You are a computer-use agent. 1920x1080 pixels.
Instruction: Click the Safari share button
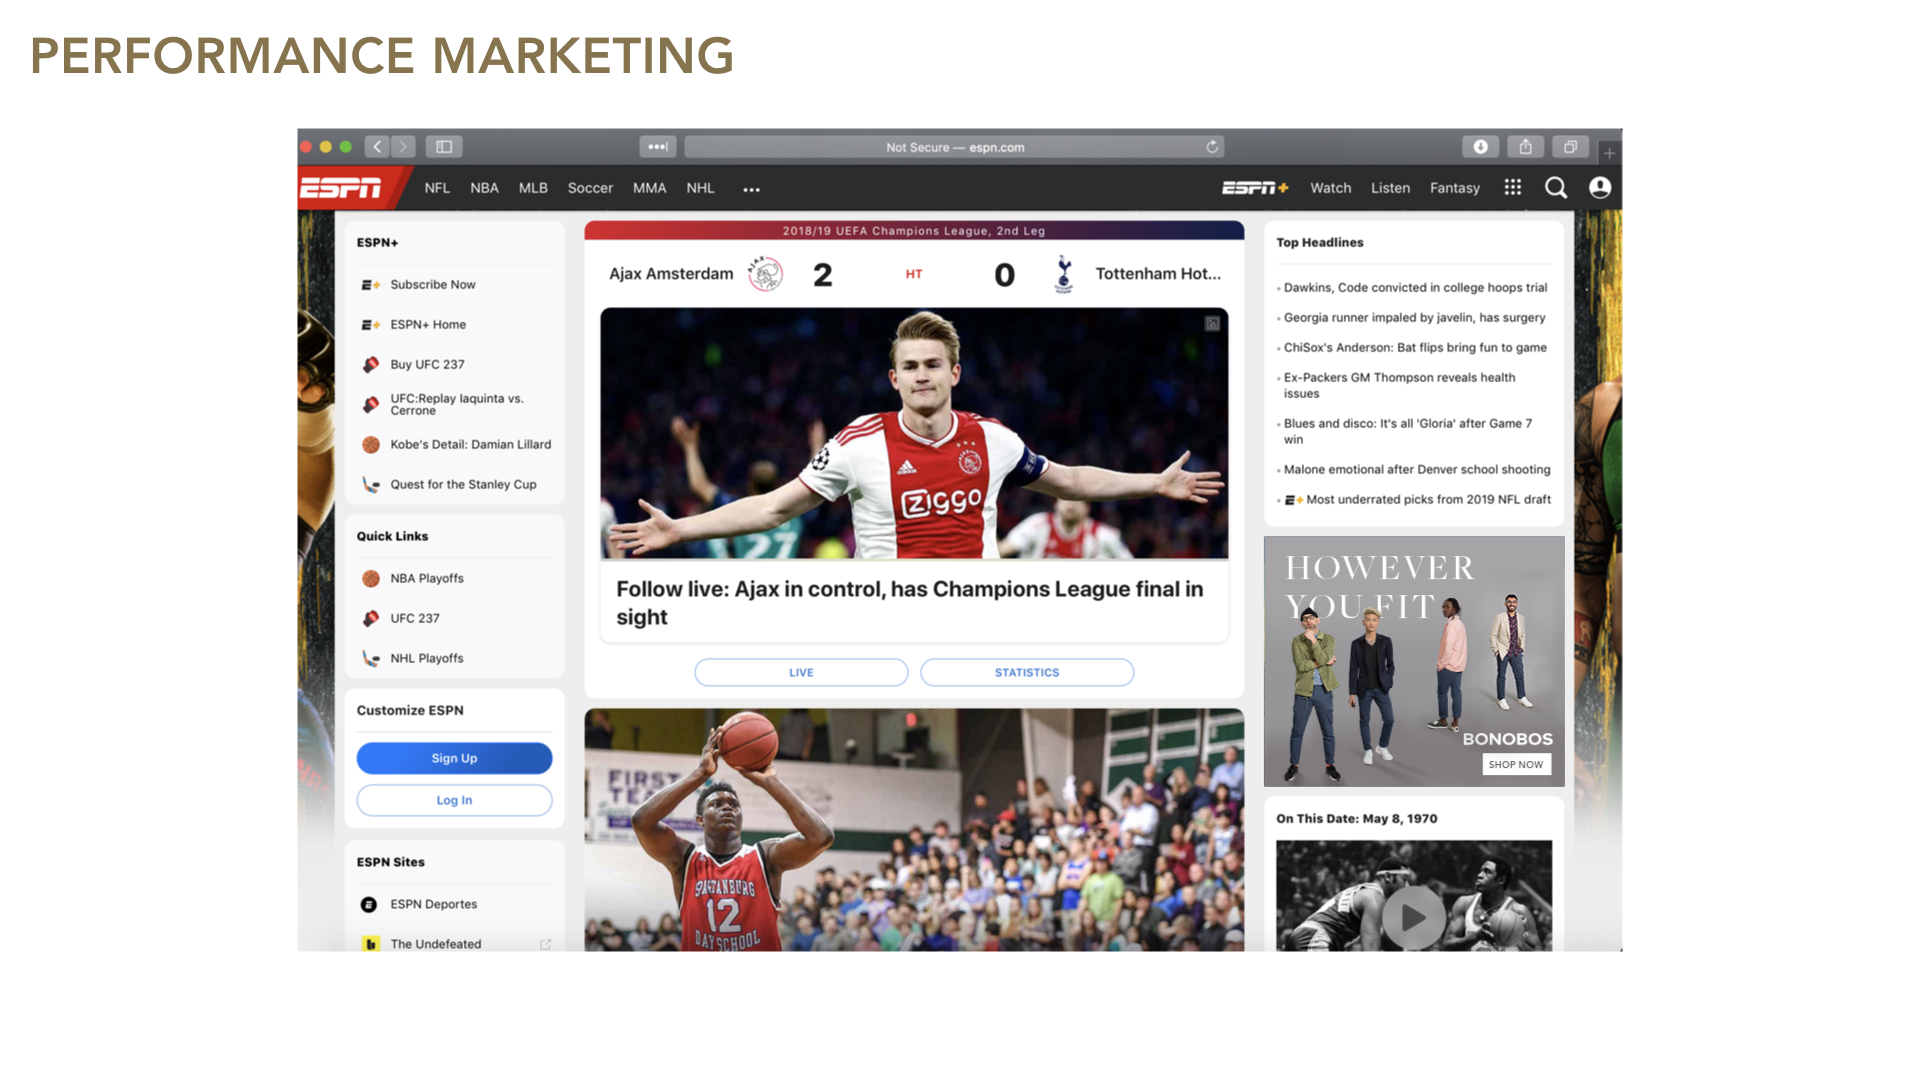point(1526,147)
